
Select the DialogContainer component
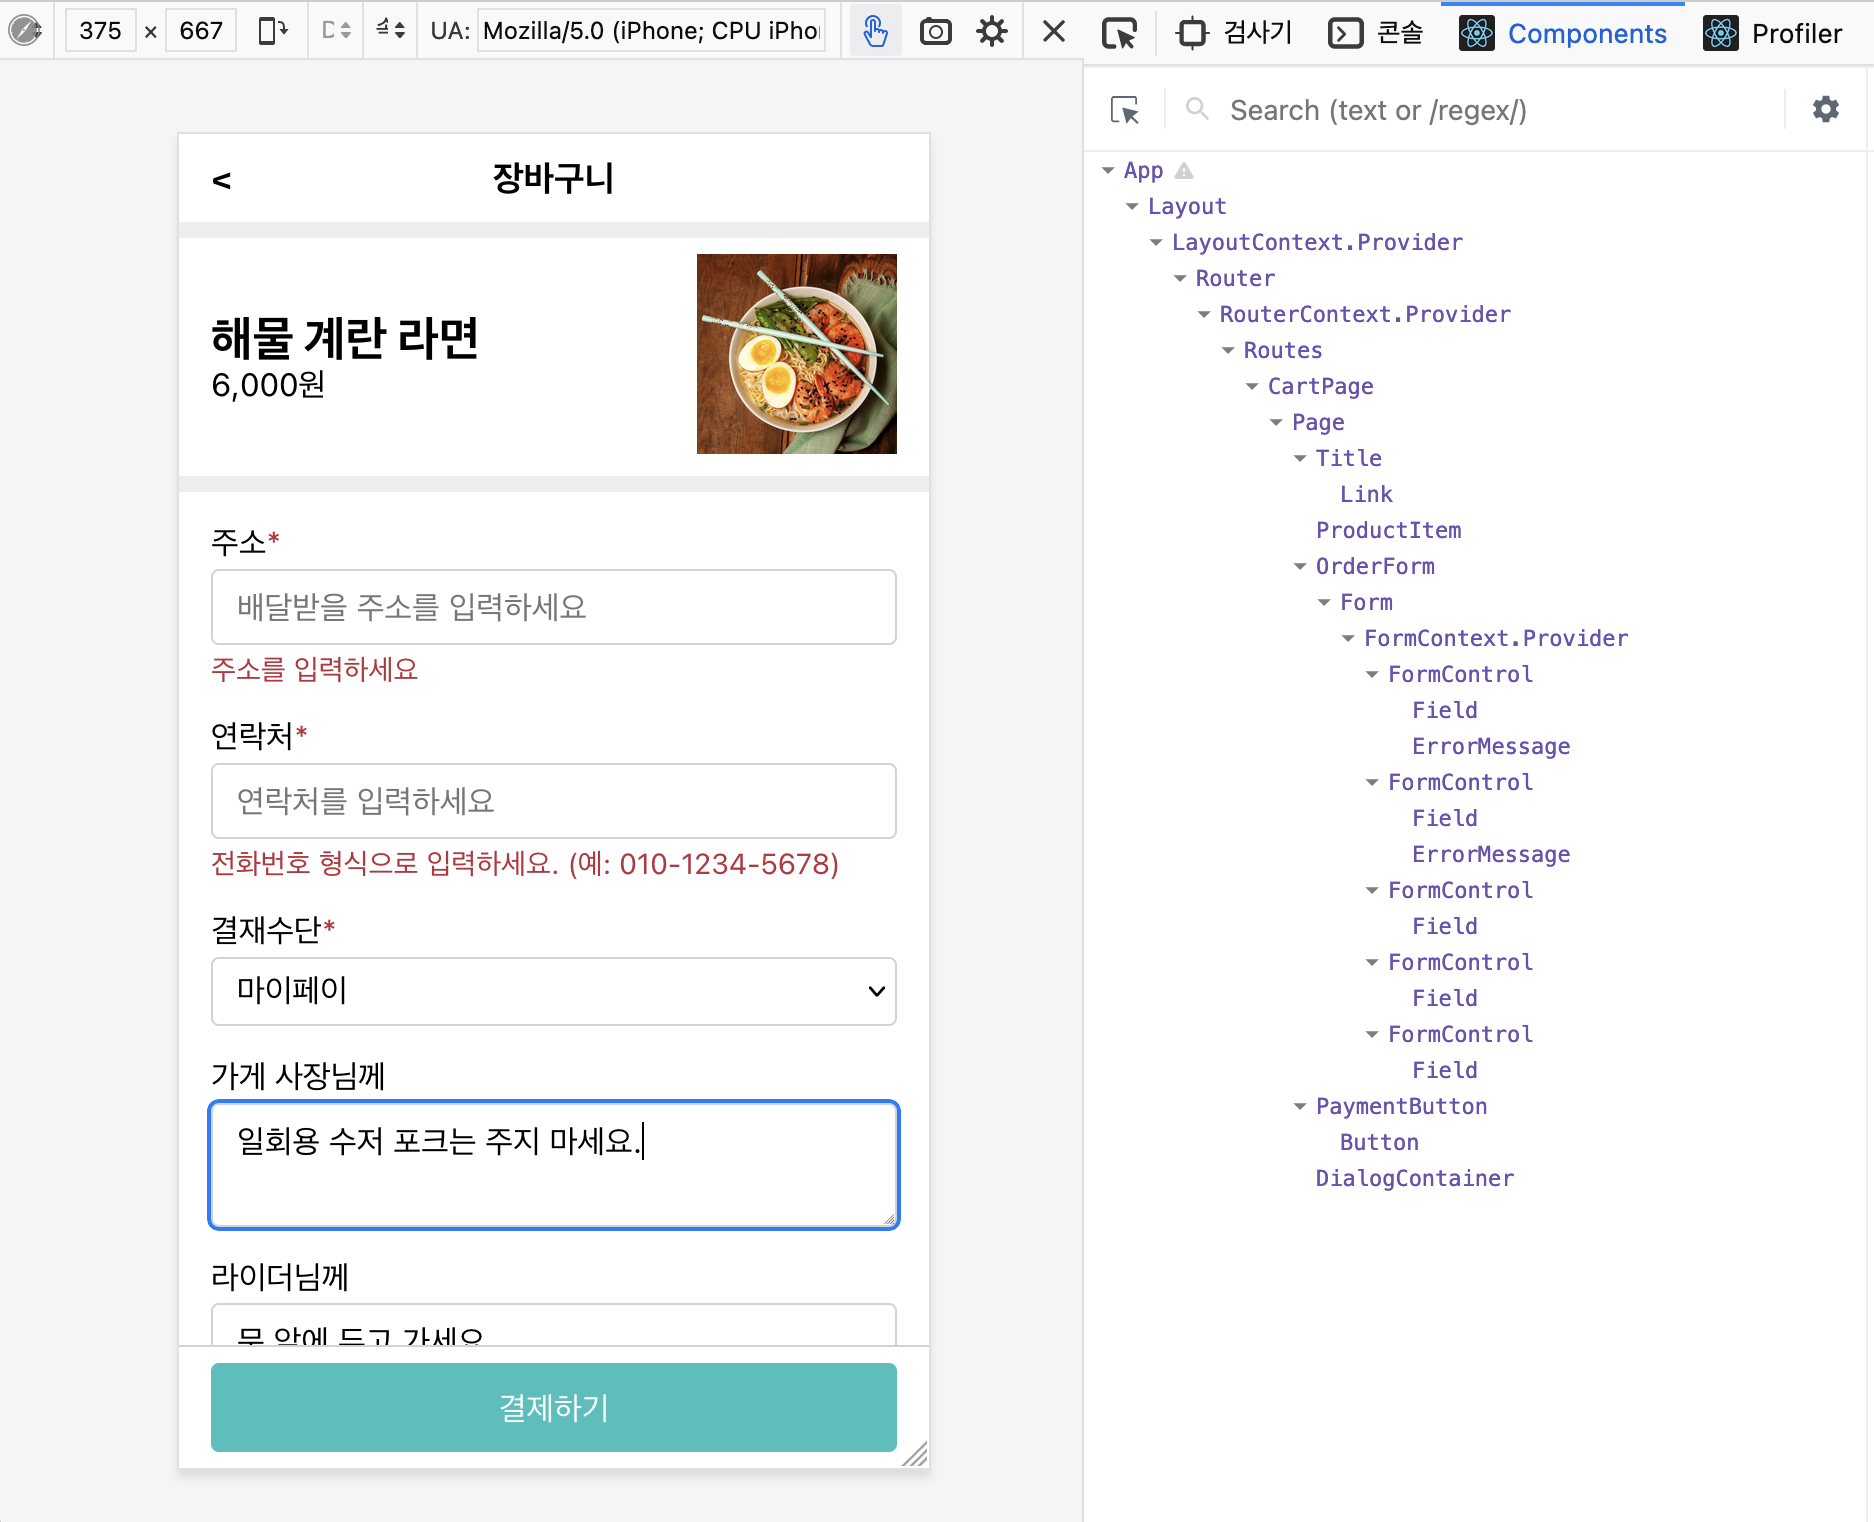click(1415, 1178)
